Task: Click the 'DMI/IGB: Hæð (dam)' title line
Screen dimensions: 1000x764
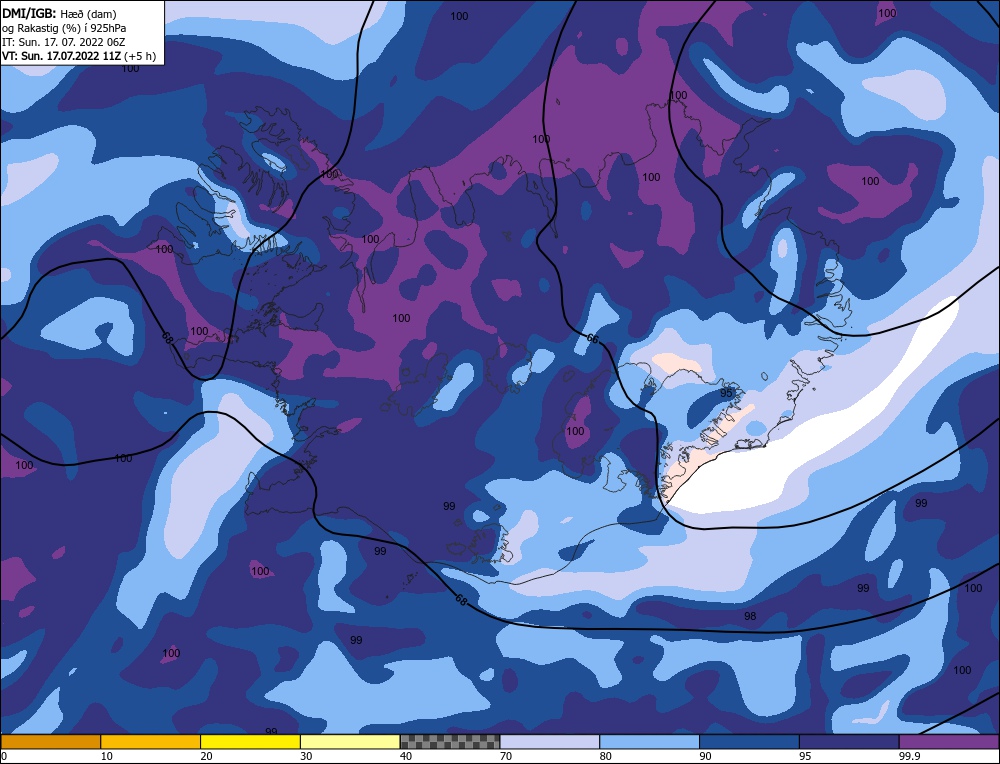Action: (x=59, y=13)
